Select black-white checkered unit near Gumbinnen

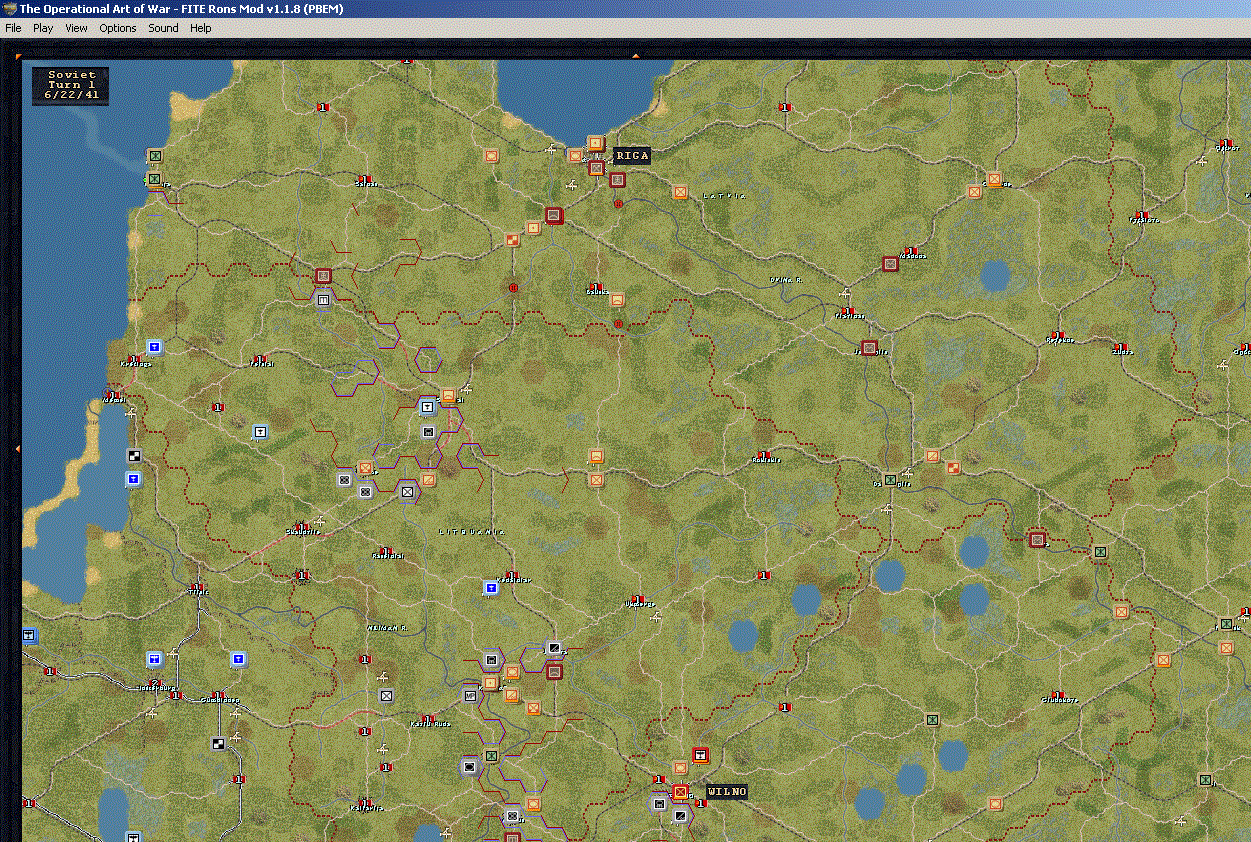tap(218, 743)
